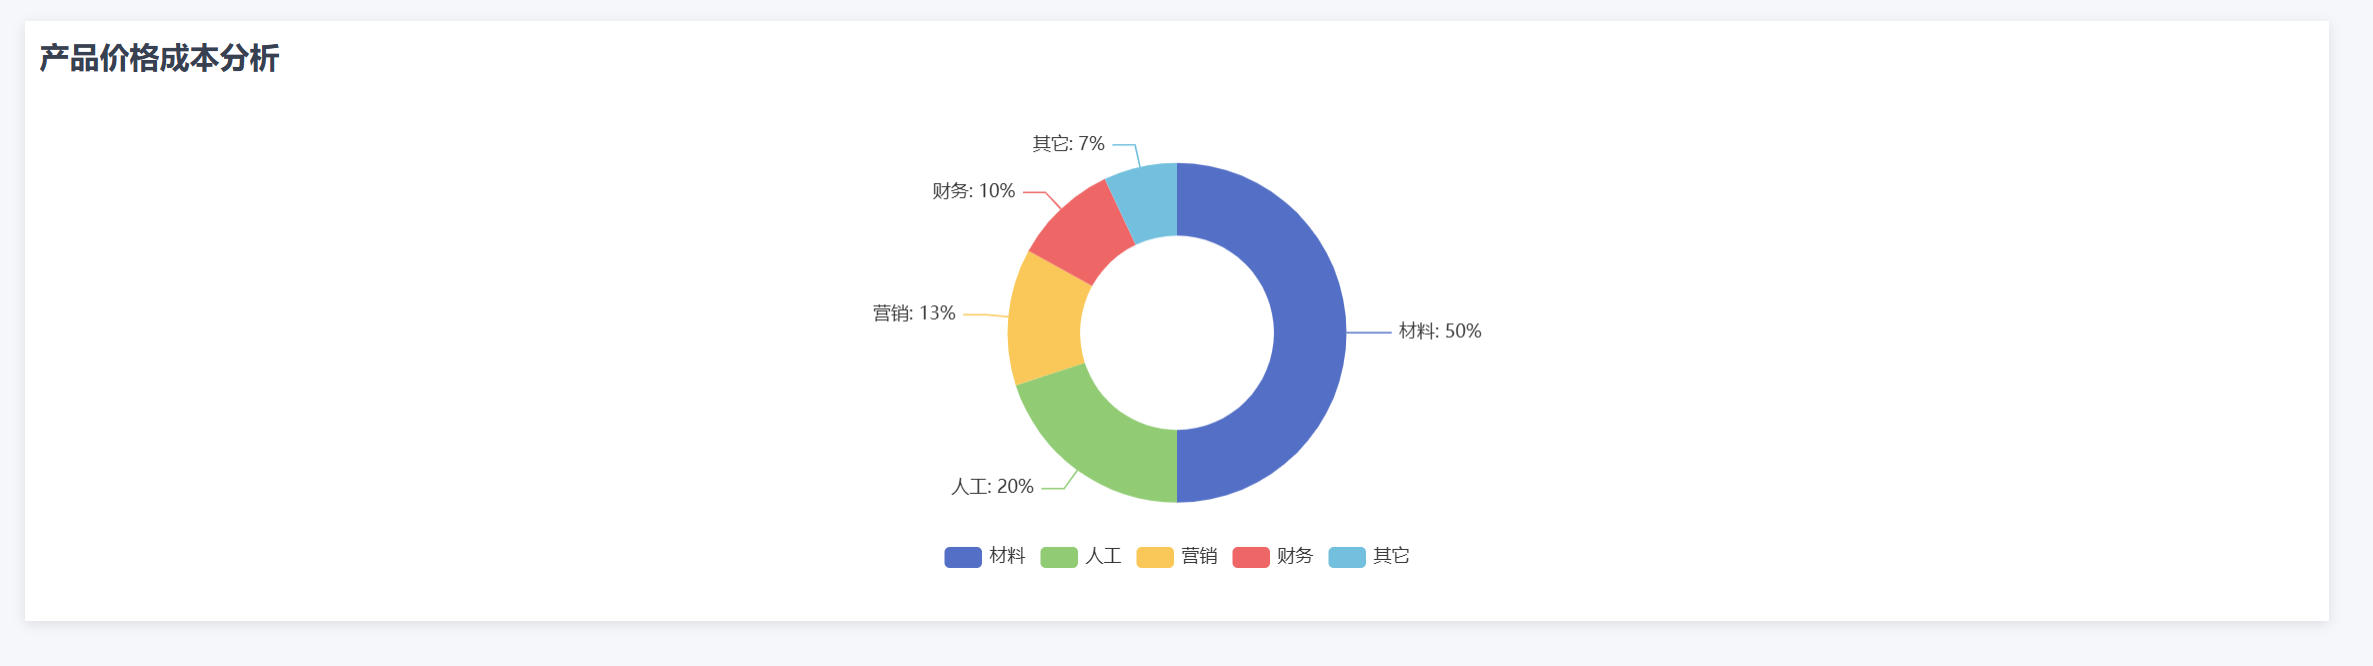Click the "财务: 10%" data label
This screenshot has width=2373, height=666.
pos(973,191)
